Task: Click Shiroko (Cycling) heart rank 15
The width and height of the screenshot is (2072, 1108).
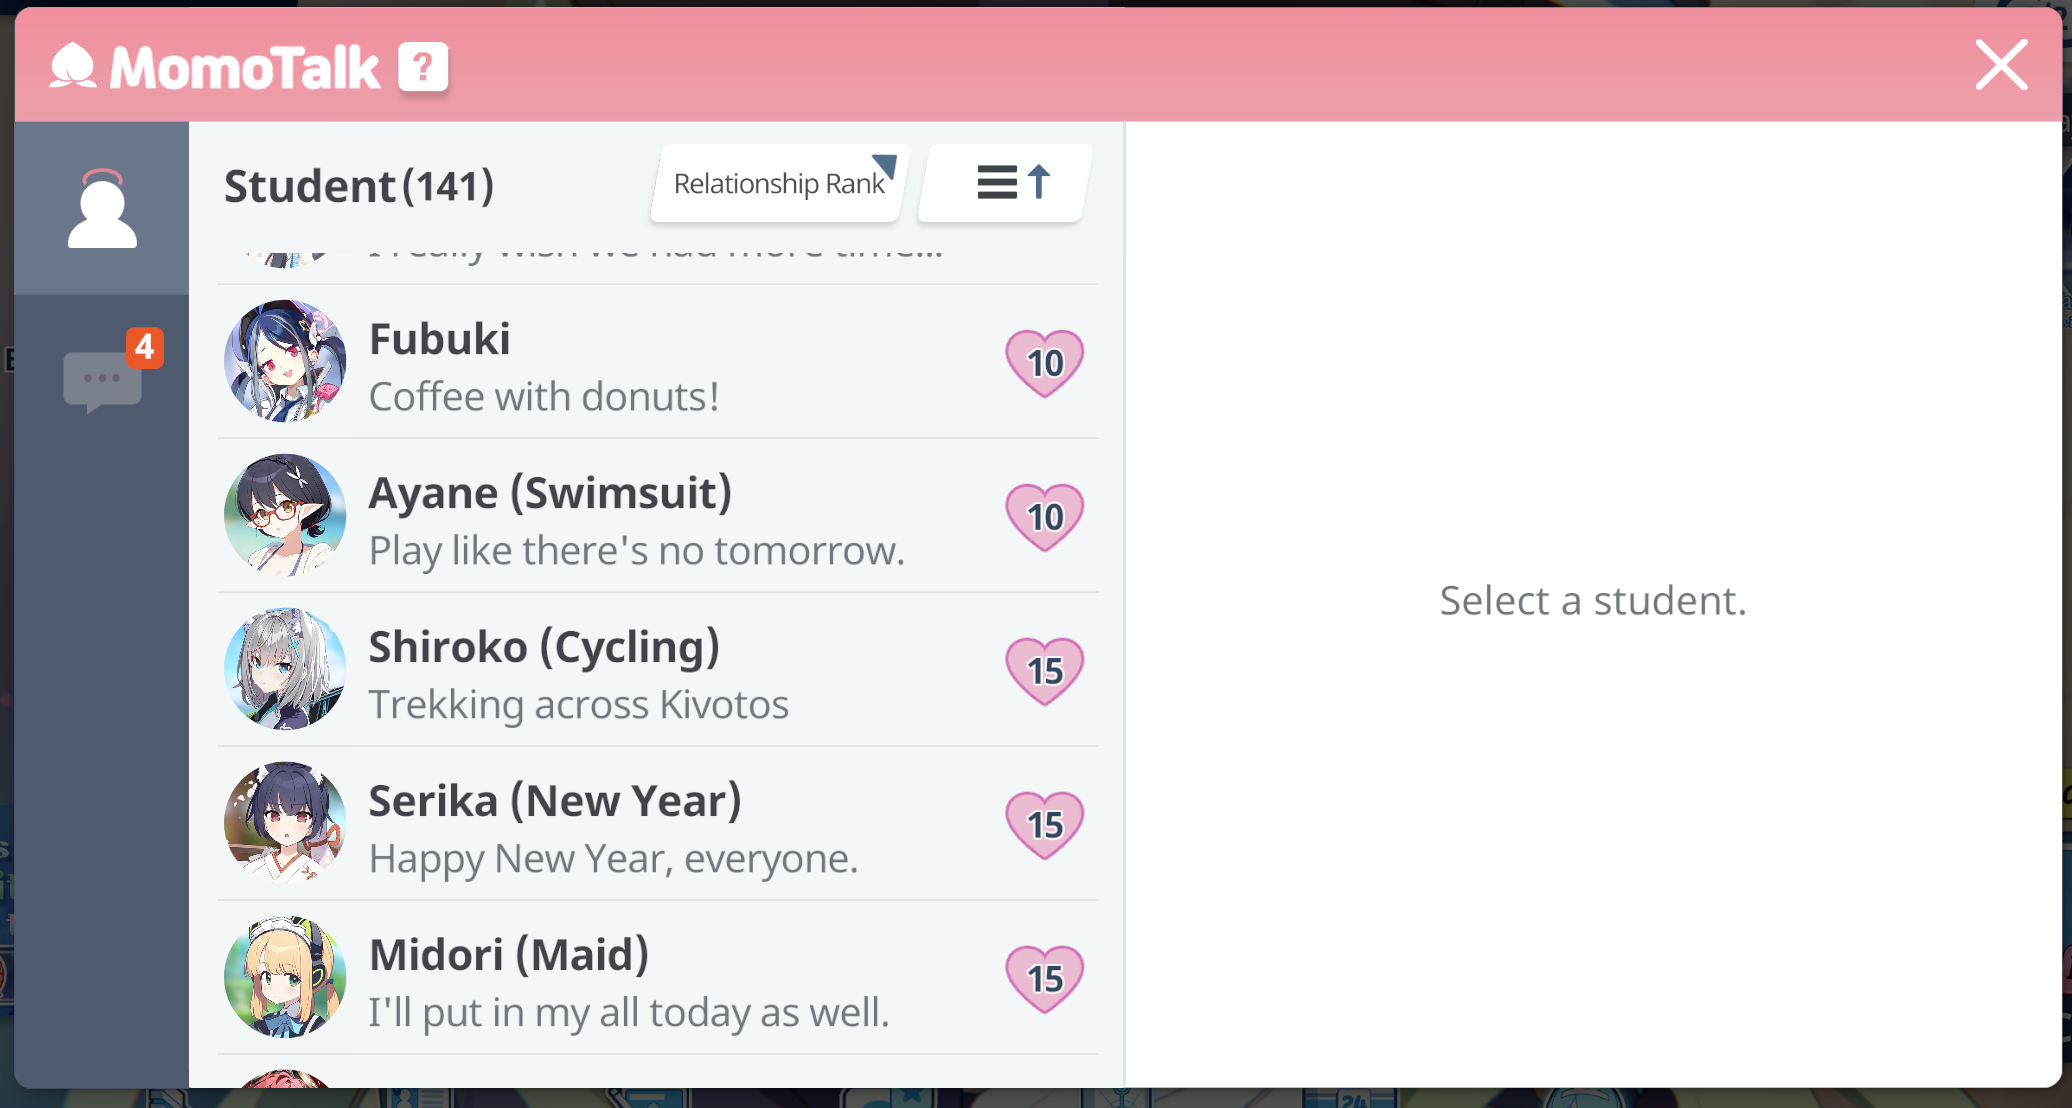Action: pyautogui.click(x=1044, y=670)
